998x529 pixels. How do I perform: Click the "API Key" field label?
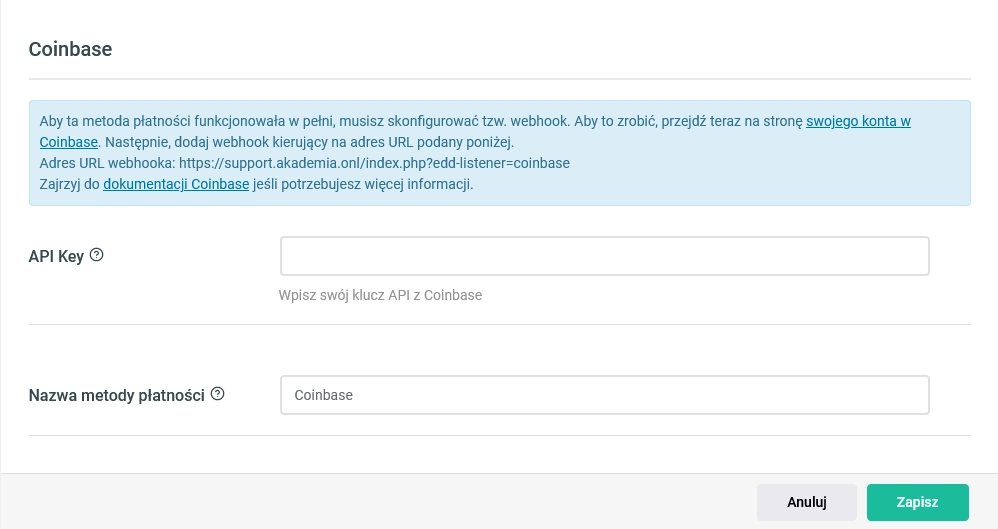(x=56, y=256)
